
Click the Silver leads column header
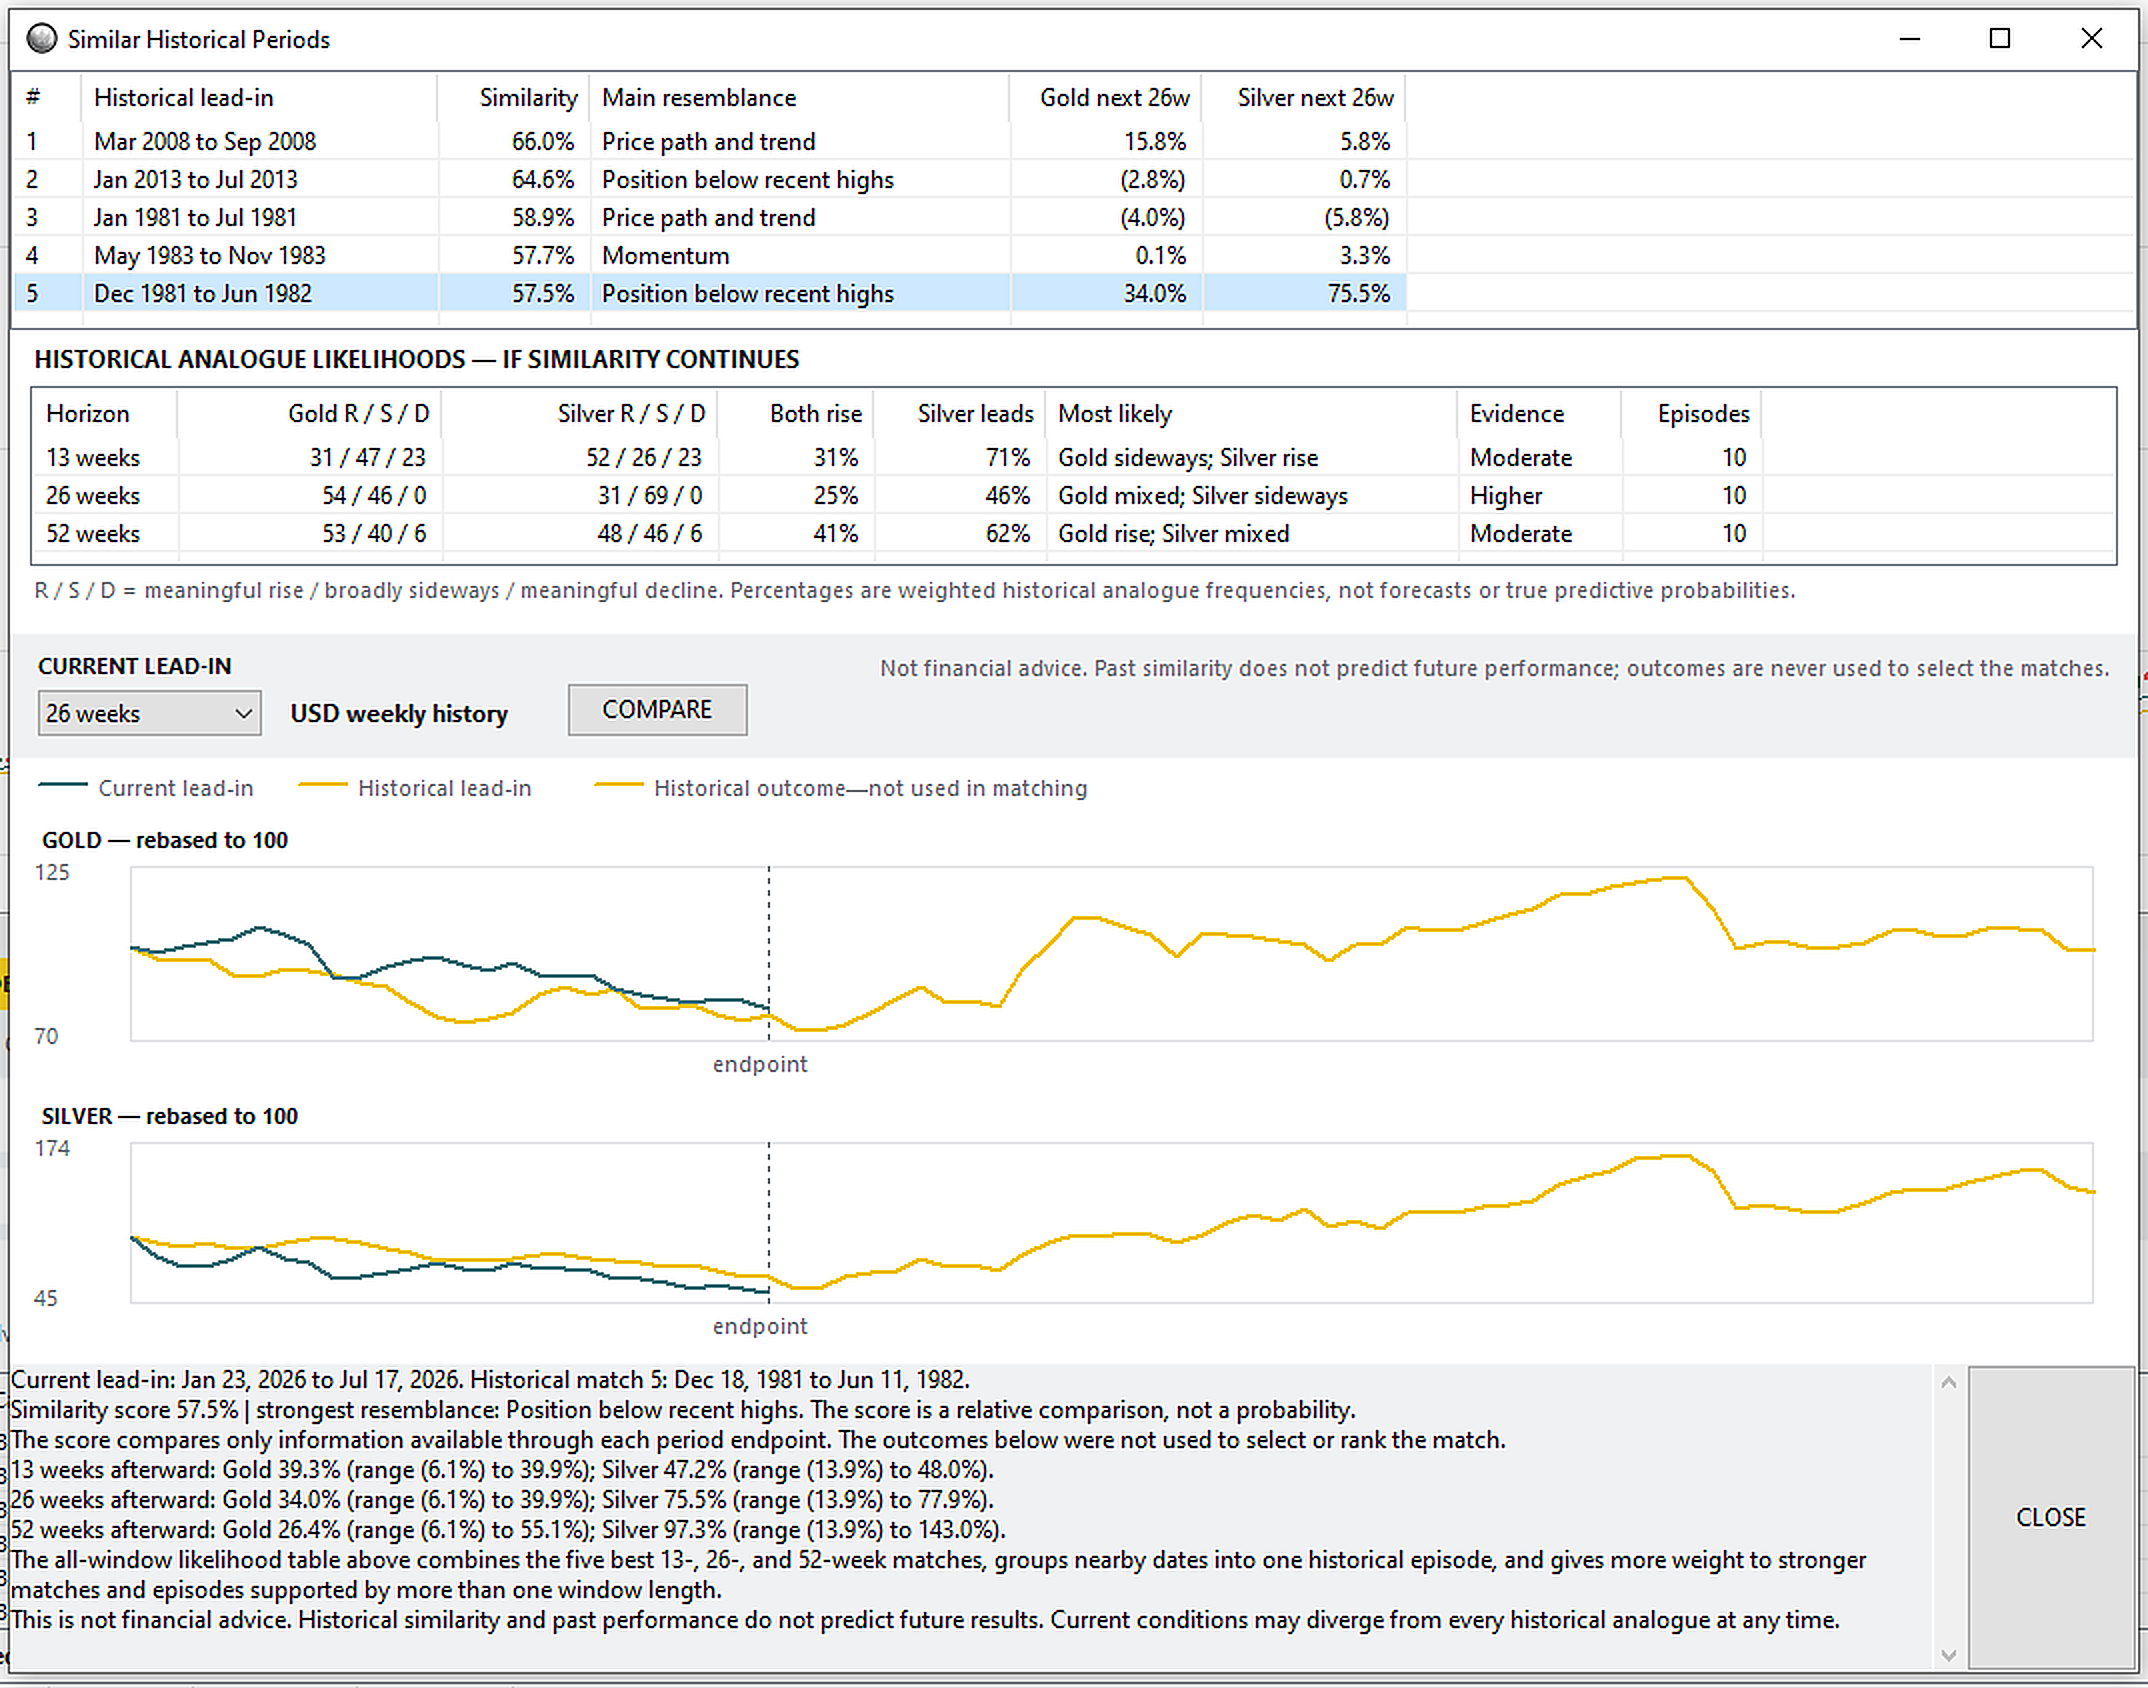(959, 414)
